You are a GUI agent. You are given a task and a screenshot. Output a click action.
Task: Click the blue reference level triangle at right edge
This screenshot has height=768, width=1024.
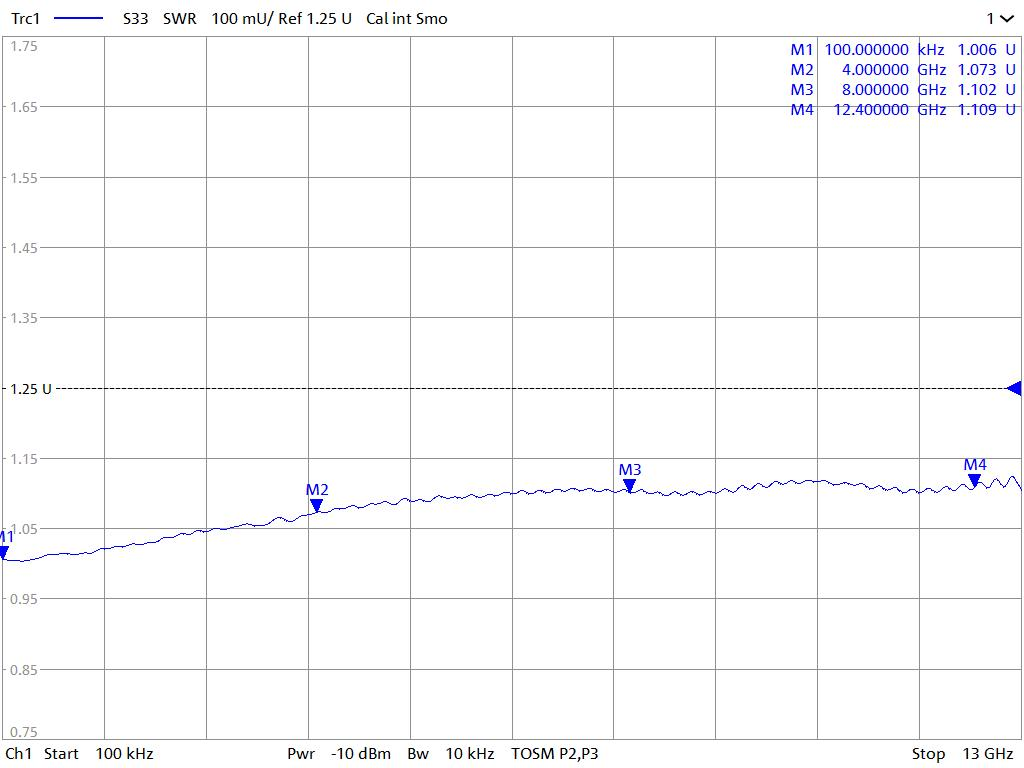tap(1014, 388)
